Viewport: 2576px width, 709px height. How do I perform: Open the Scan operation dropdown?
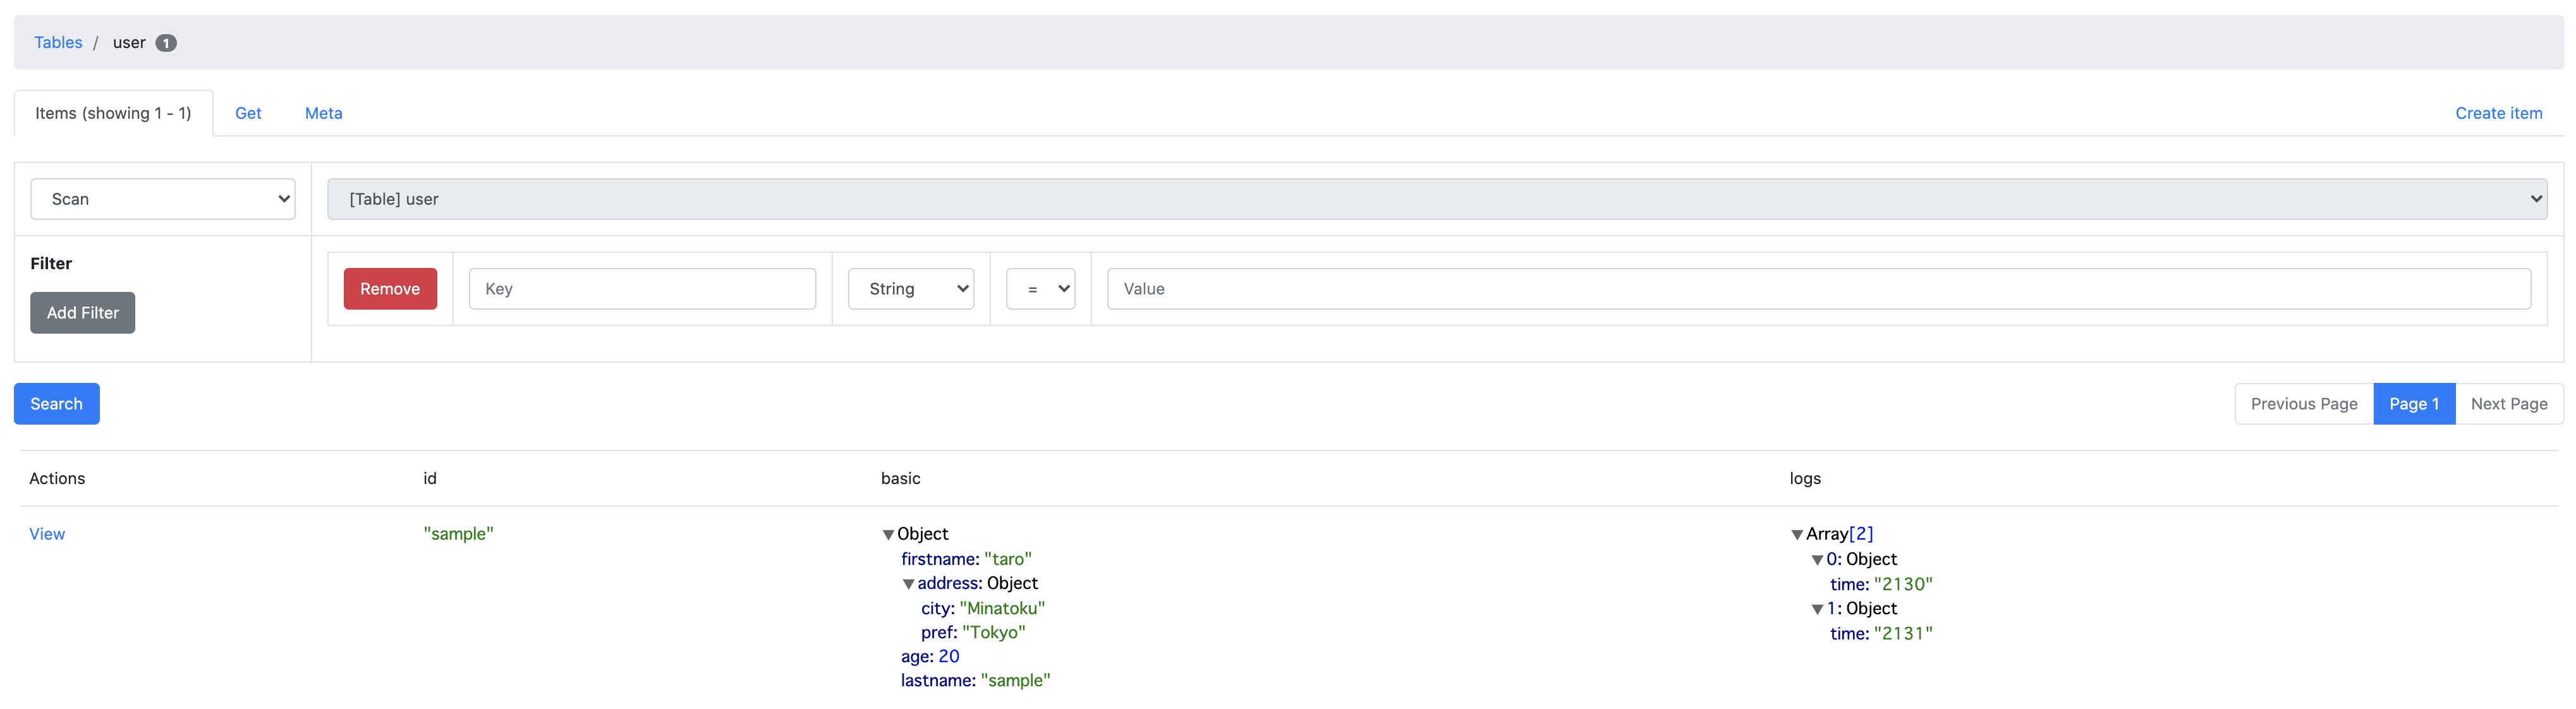163,199
